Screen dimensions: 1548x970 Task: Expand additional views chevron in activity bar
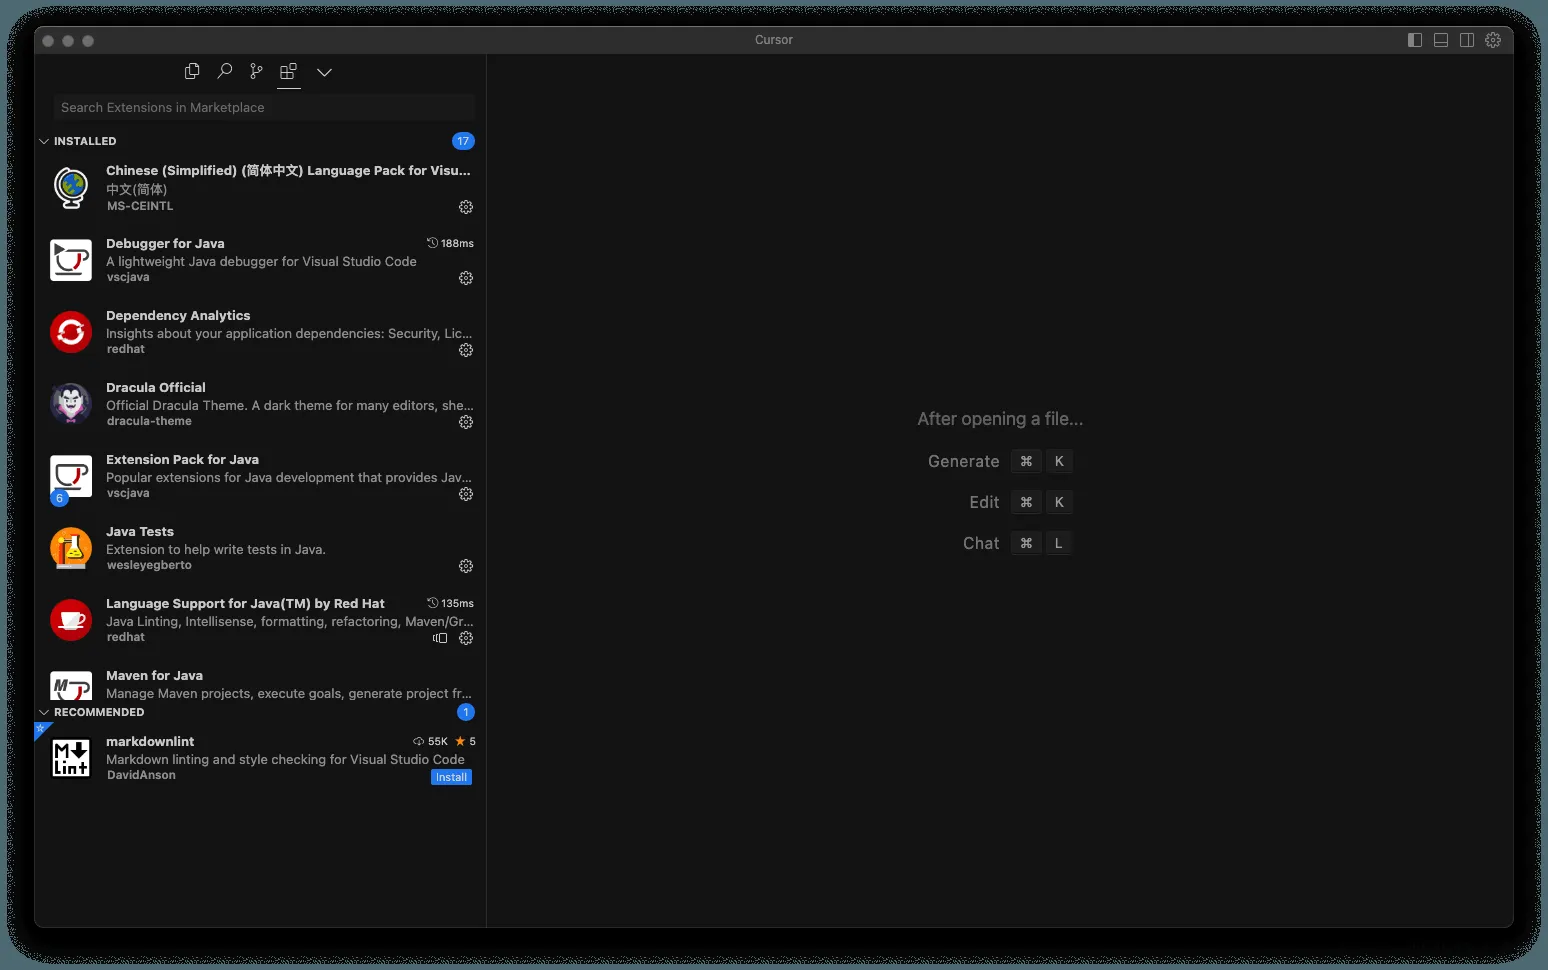click(324, 72)
